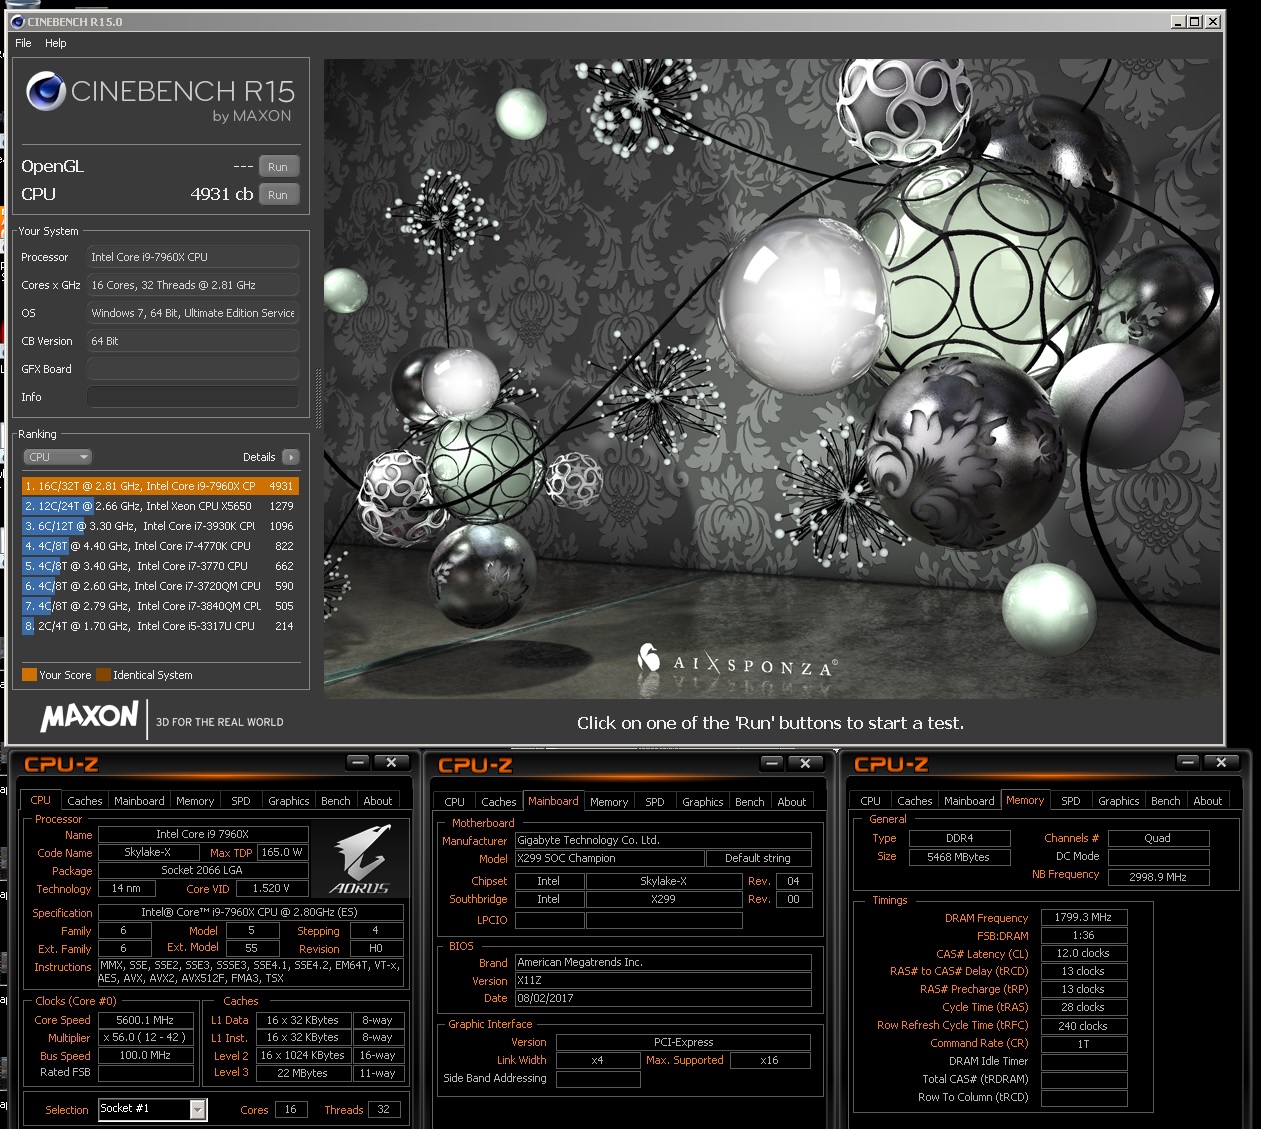The image size is (1261, 1129).
Task: Click the Details arrow button in Ranking
Action: pyautogui.click(x=291, y=457)
